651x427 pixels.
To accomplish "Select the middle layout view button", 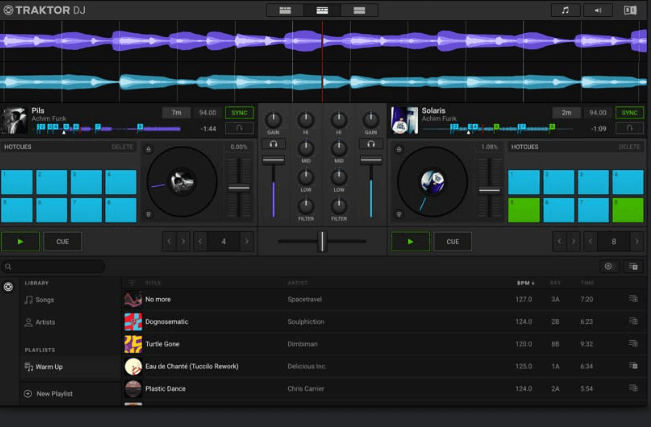I will (322, 10).
